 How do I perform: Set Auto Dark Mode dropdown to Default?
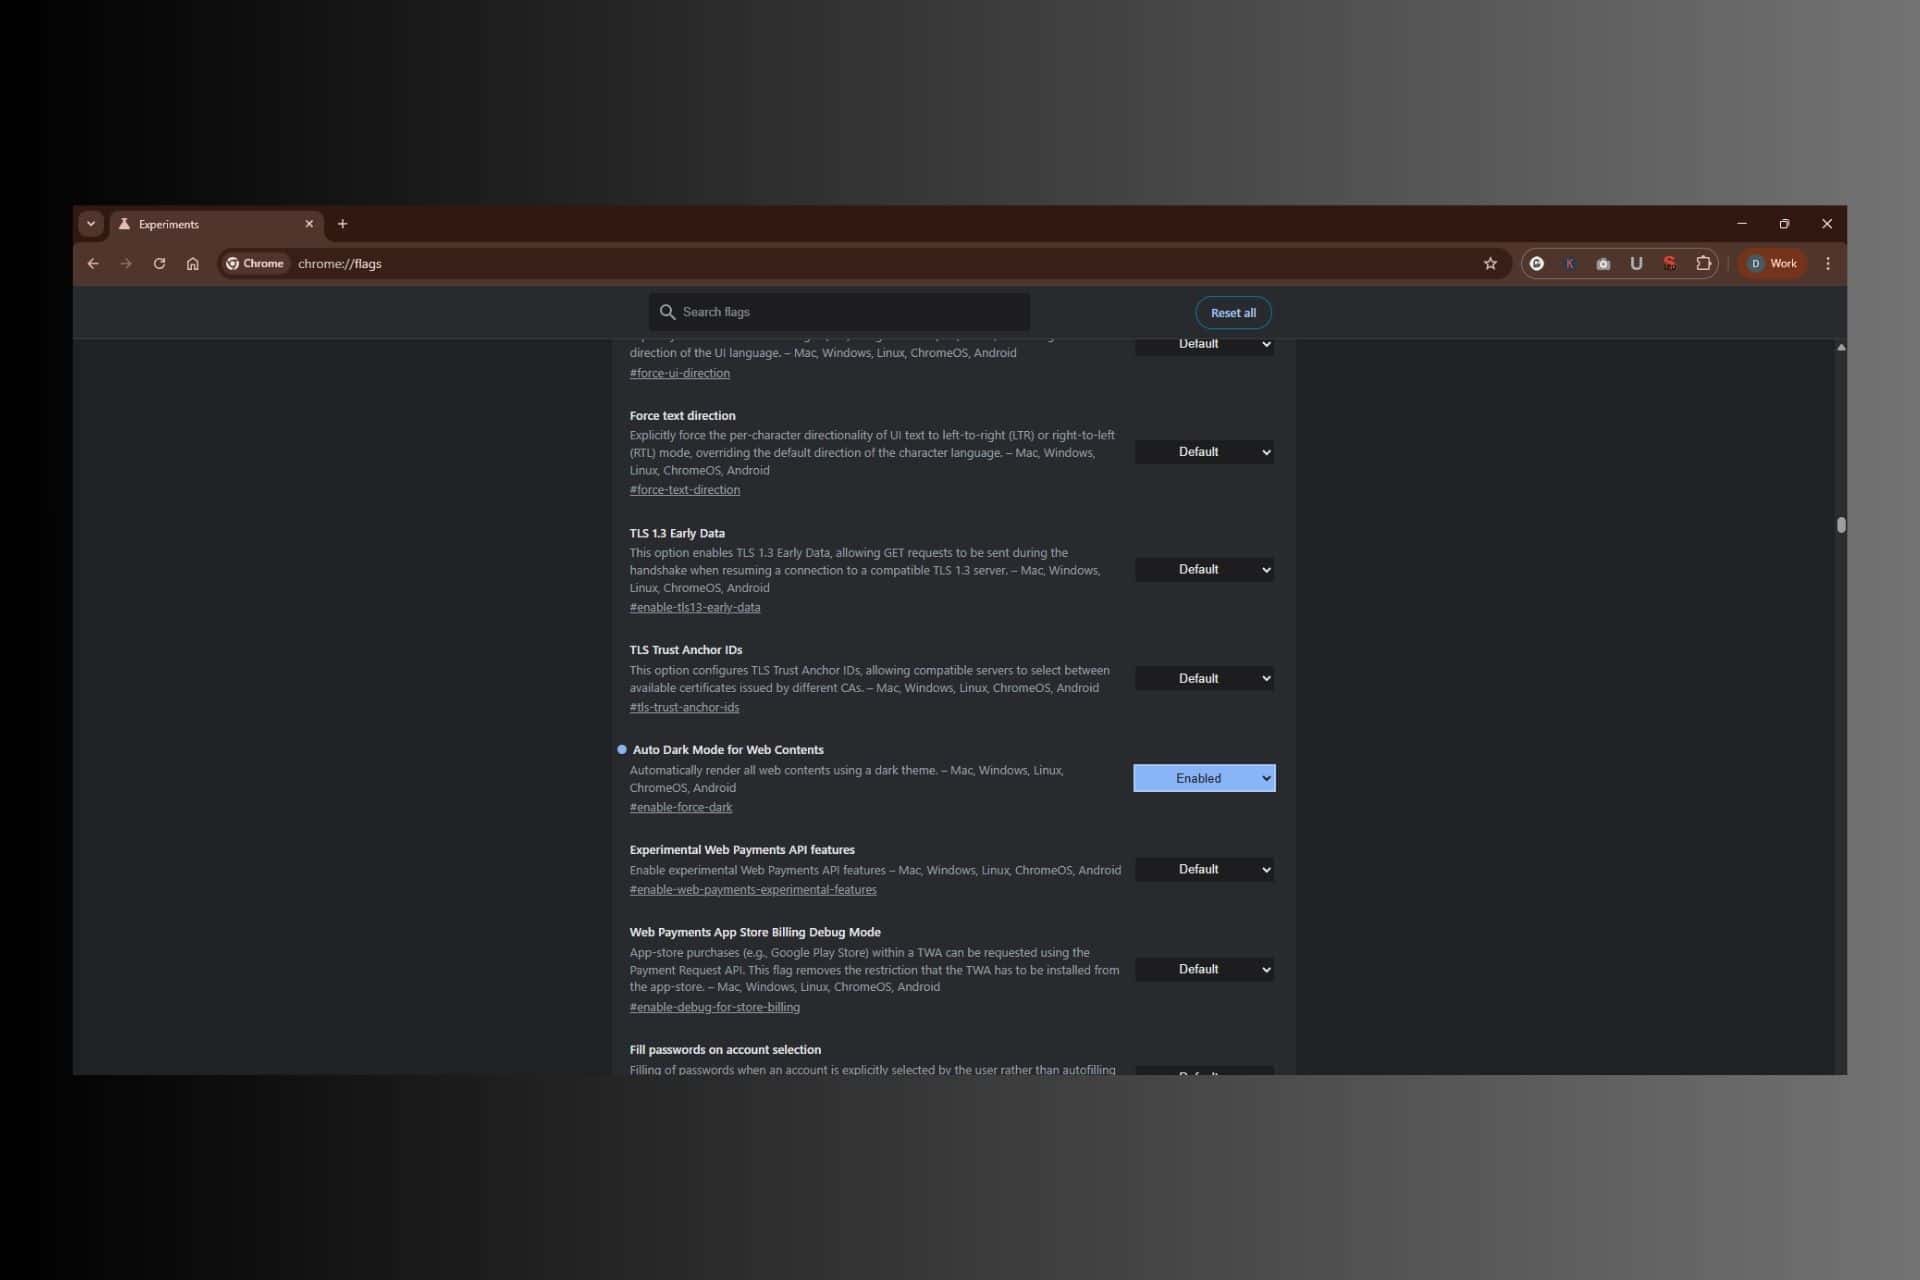[x=1204, y=778]
